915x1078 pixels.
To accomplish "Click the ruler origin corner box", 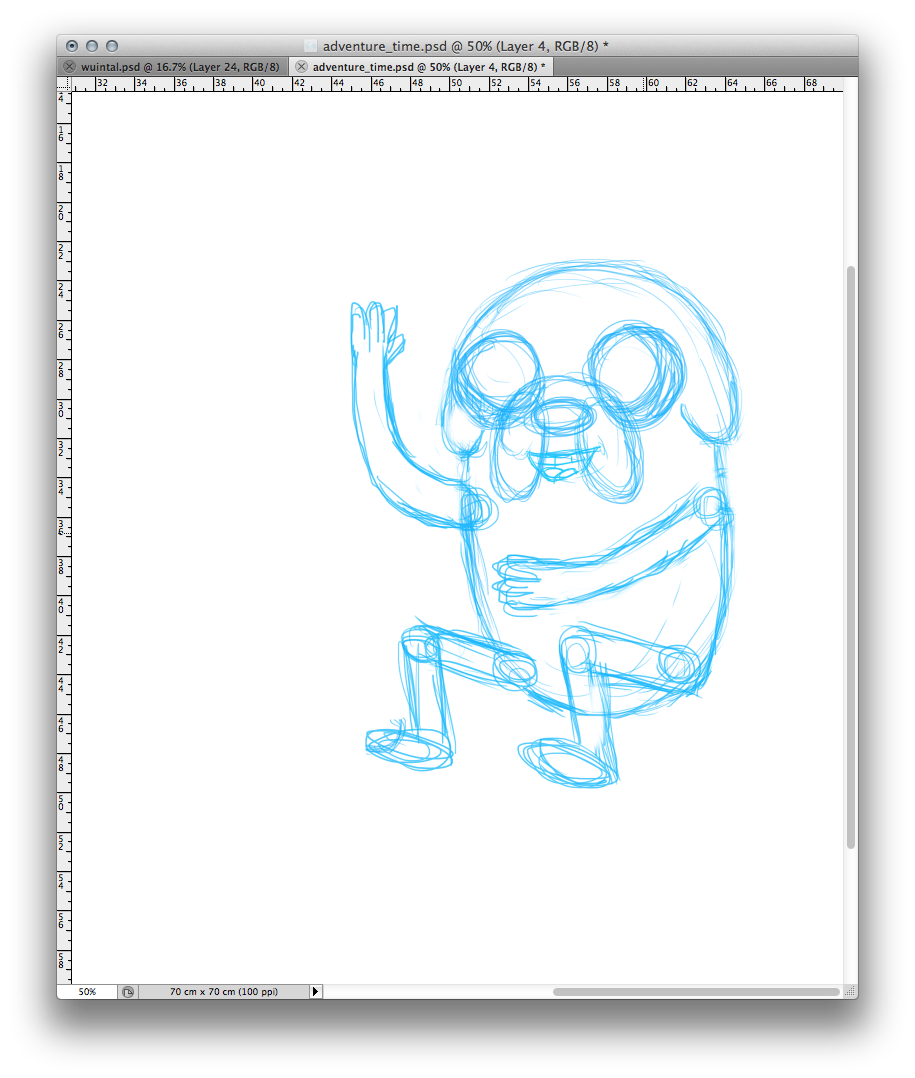I will click(64, 84).
